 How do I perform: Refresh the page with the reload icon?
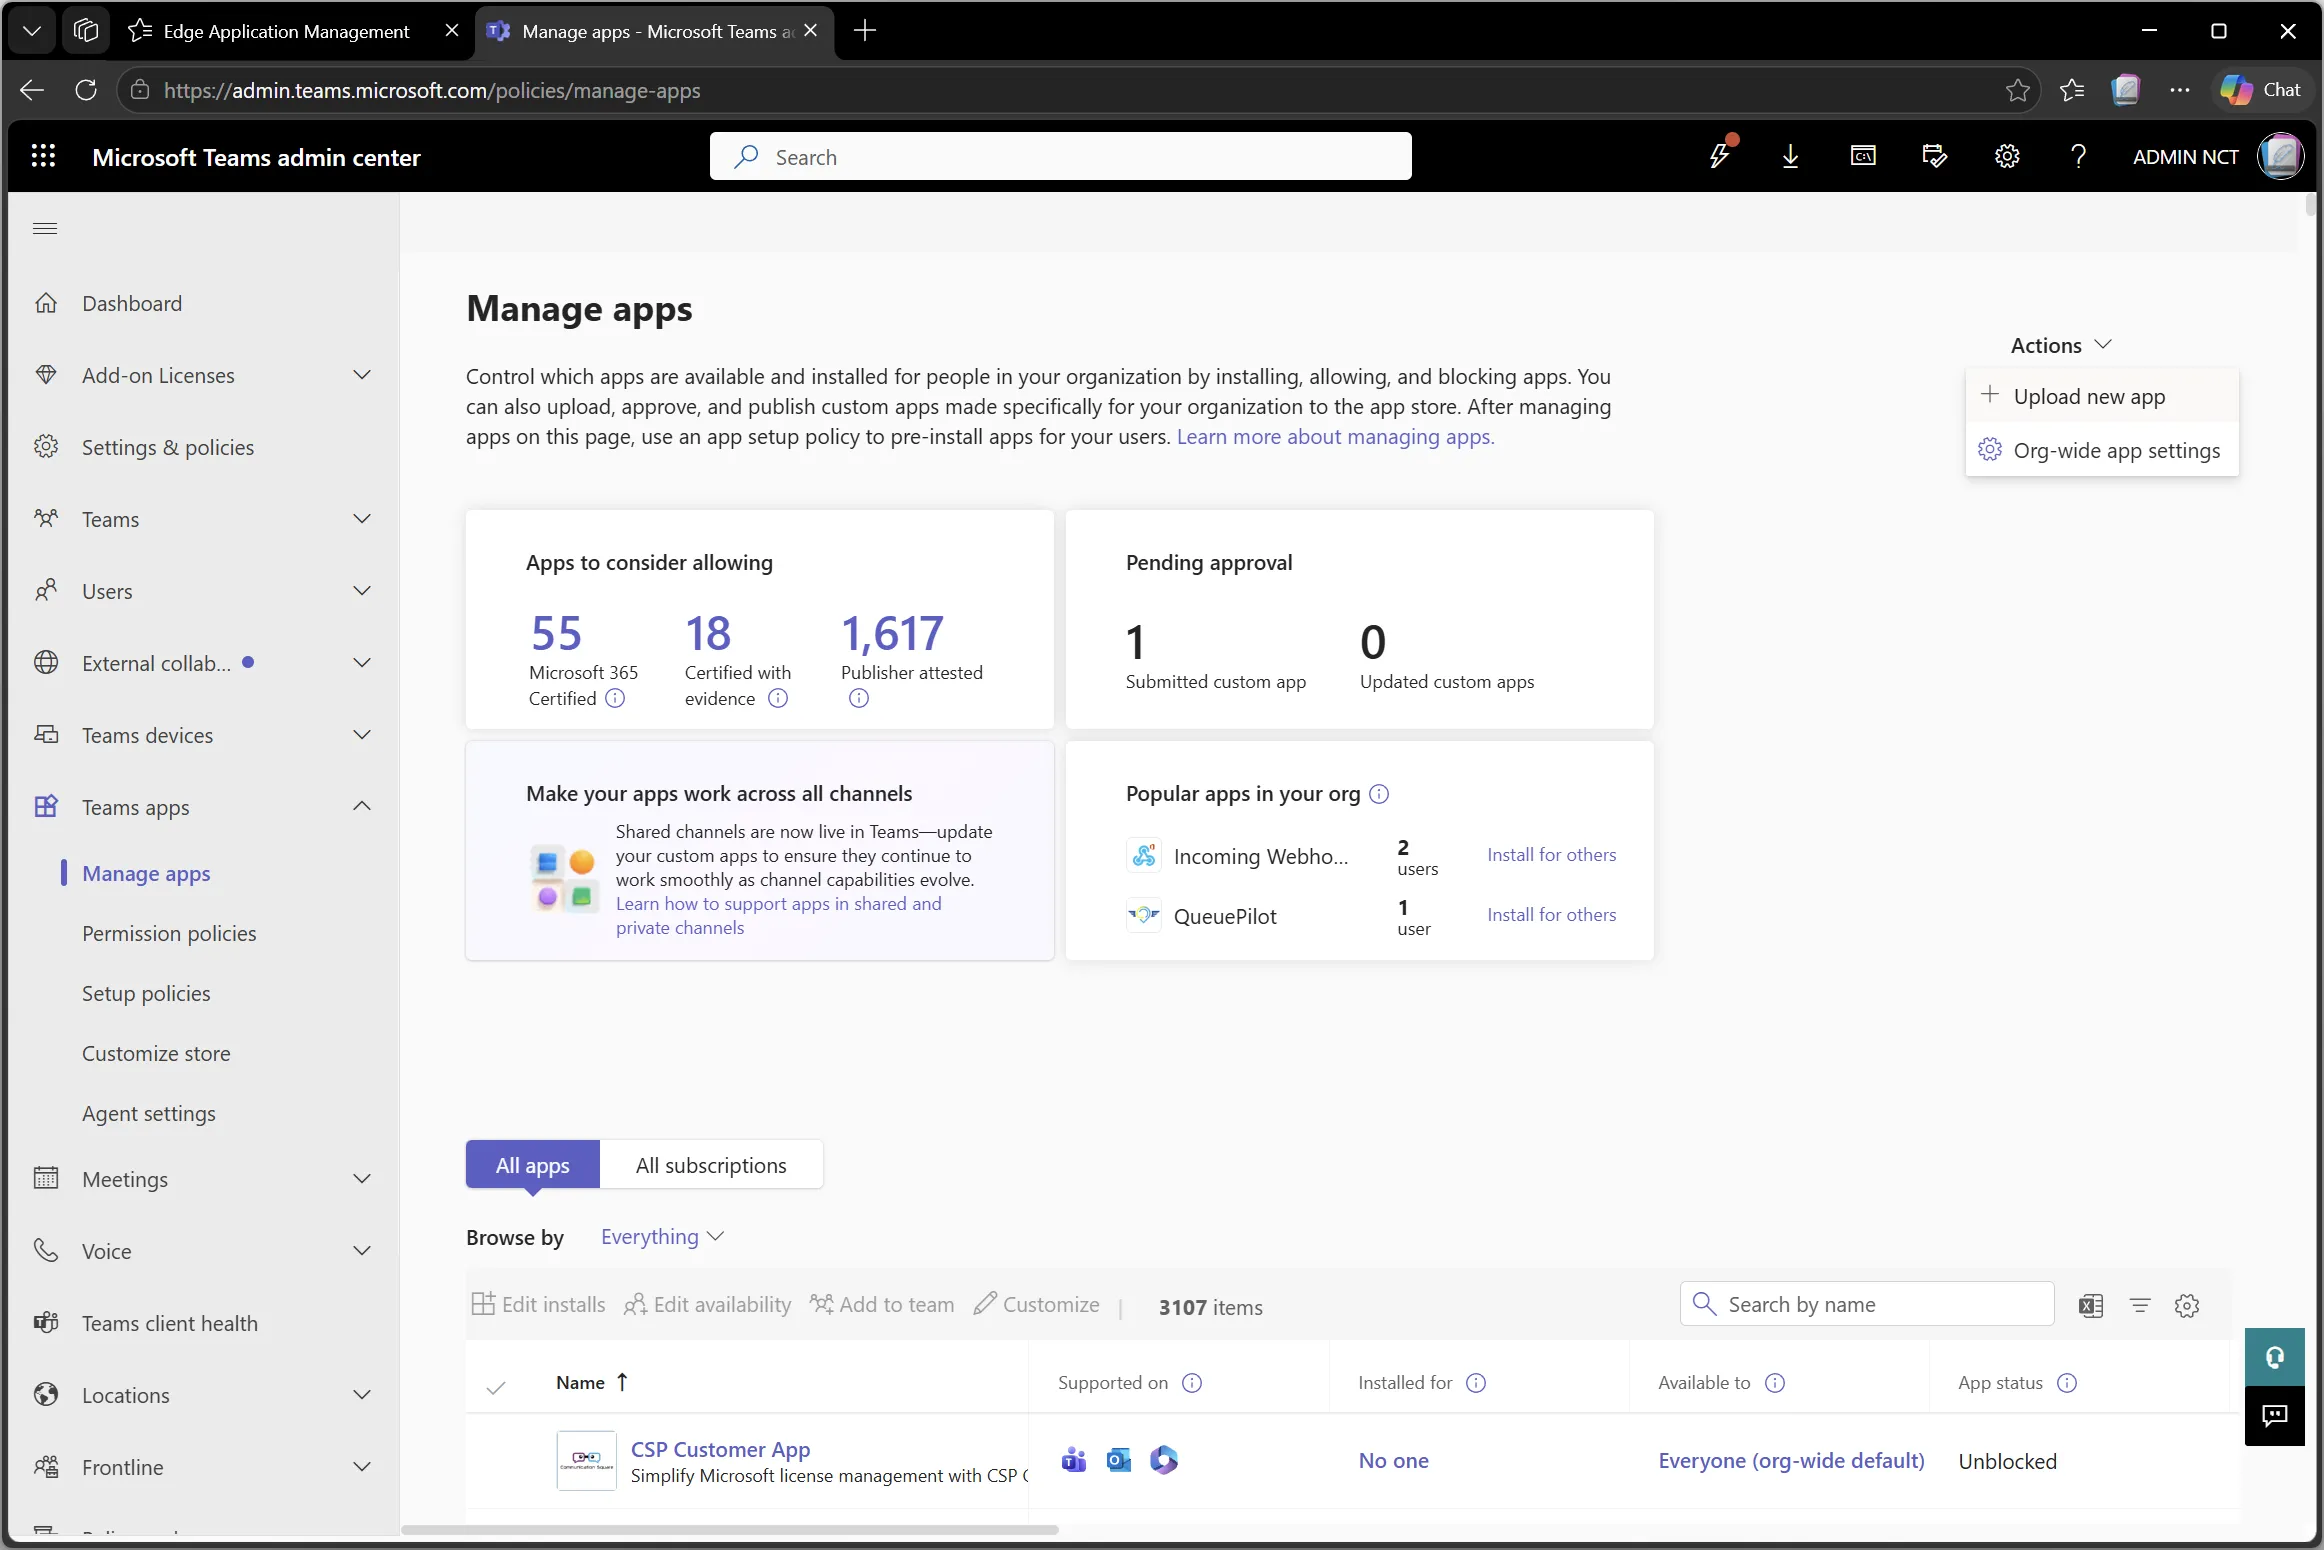point(86,90)
